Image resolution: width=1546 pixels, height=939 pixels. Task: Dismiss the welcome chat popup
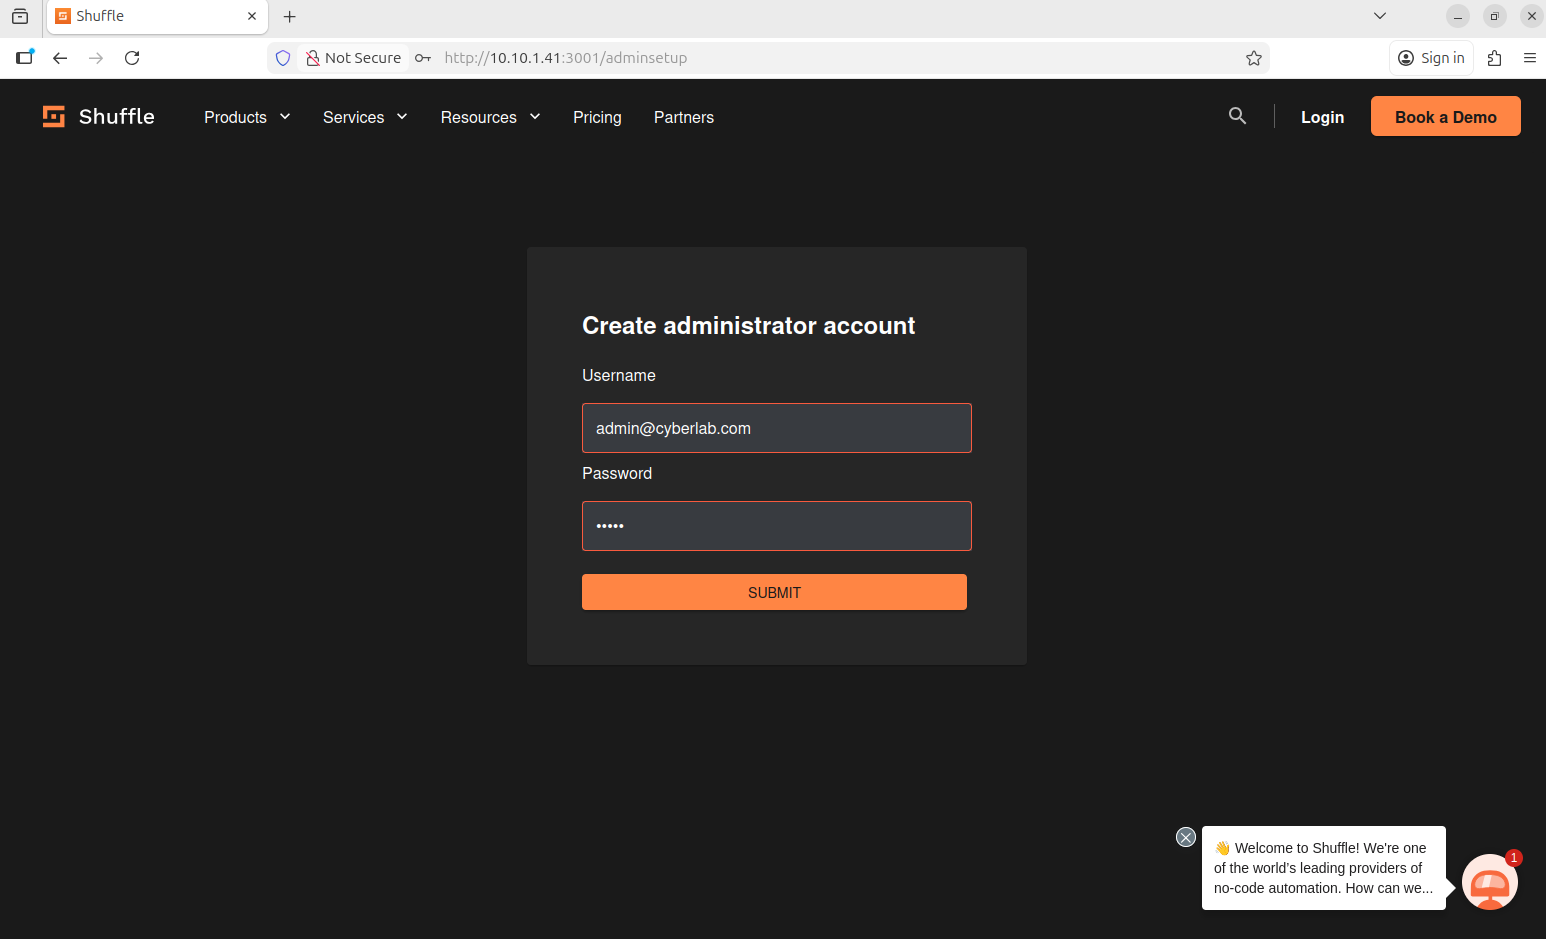coord(1186,837)
